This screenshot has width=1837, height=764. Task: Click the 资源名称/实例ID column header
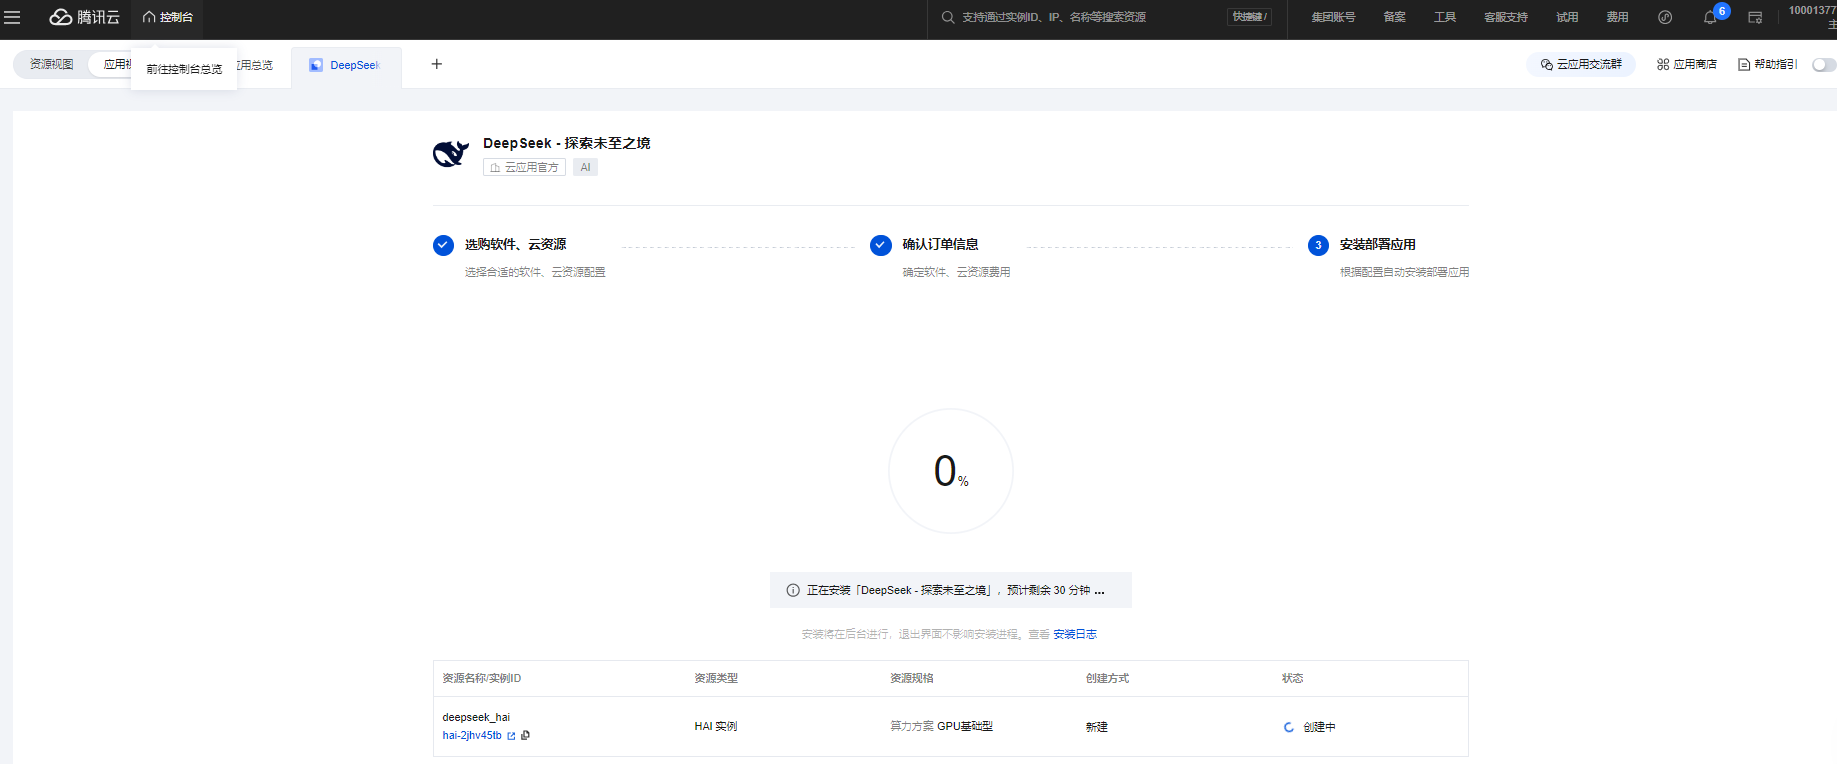point(482,678)
